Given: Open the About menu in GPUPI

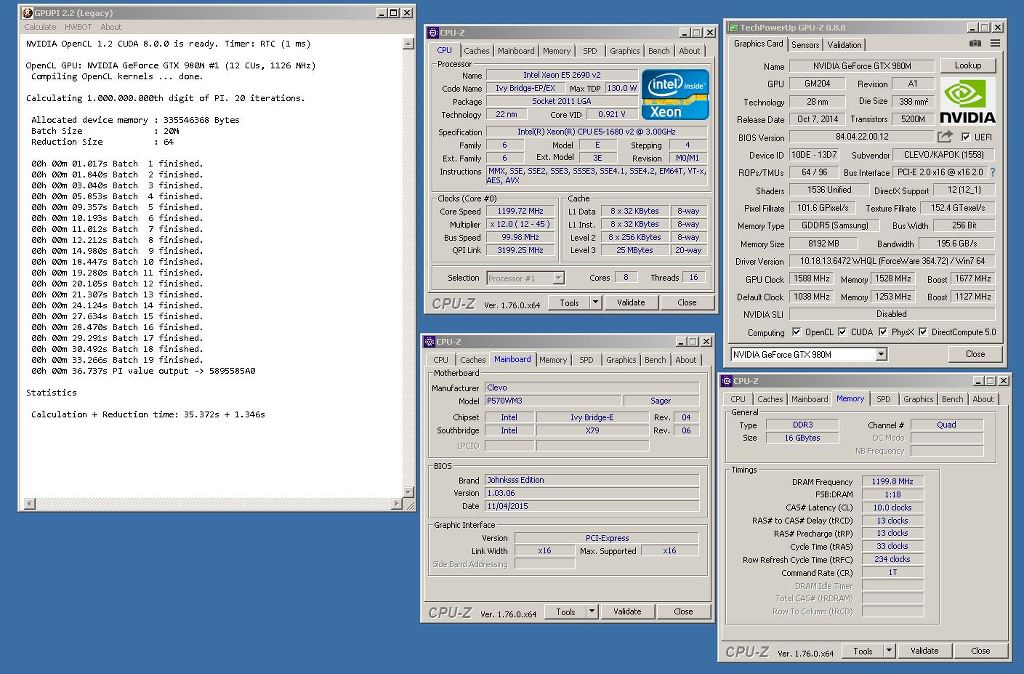Looking at the screenshot, I should click(x=111, y=27).
